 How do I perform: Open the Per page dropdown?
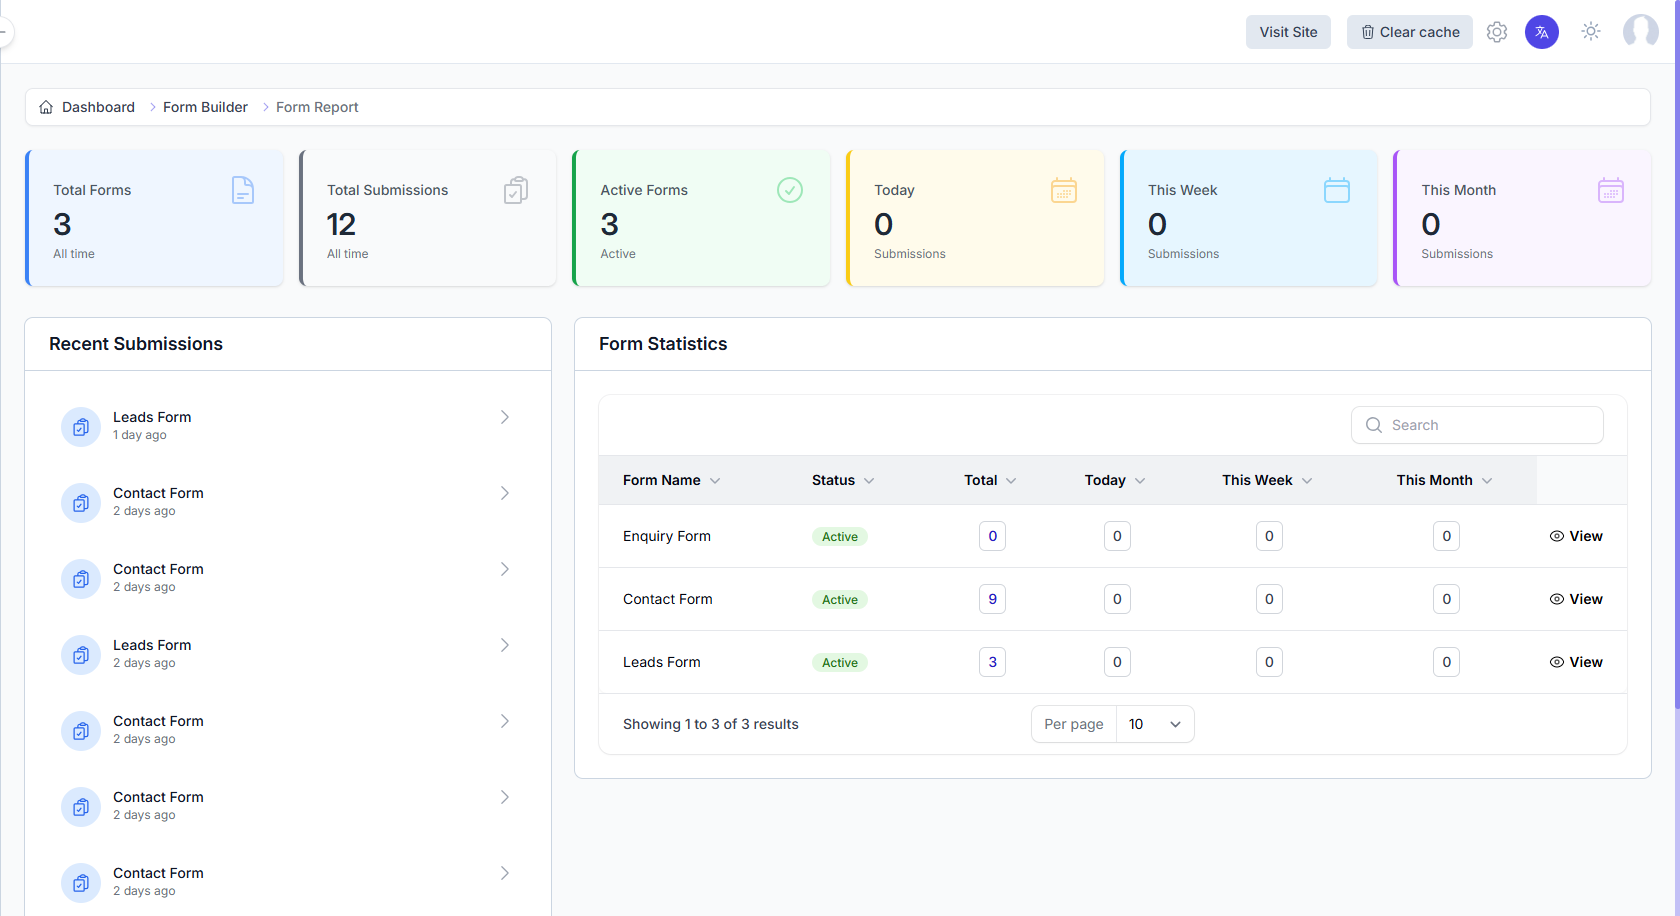tap(1154, 724)
